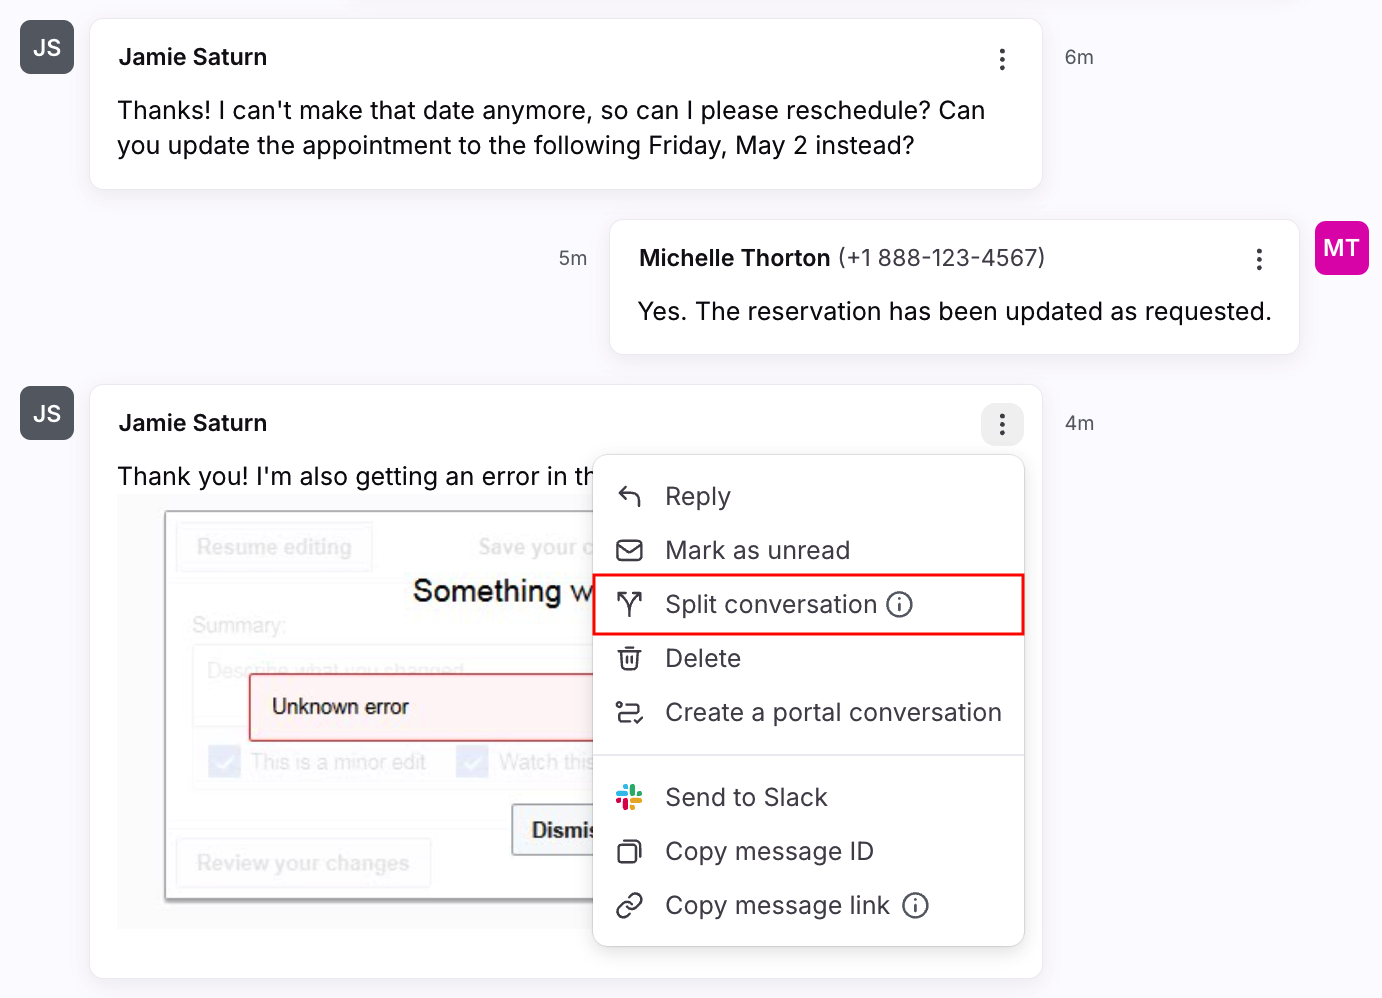Click the envelope icon for Mark as unread
1382x998 pixels.
629,550
